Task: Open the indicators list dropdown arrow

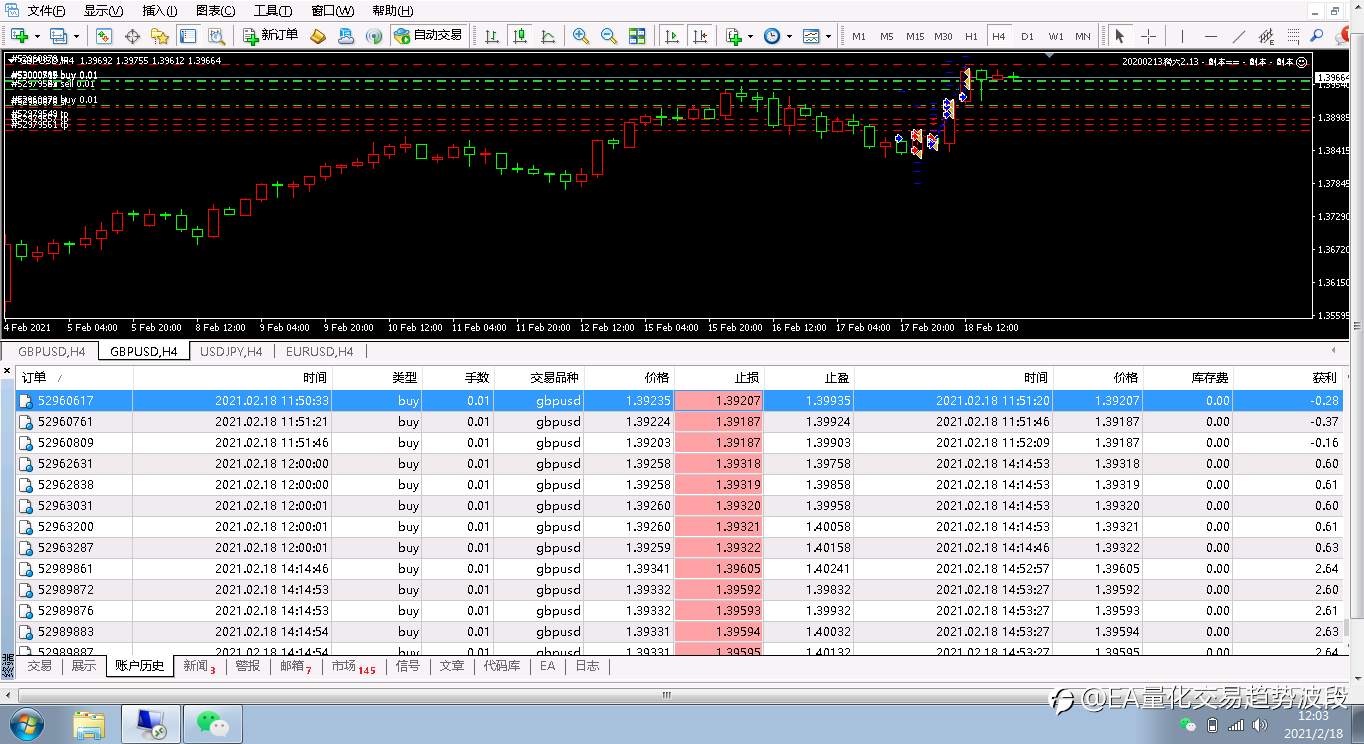Action: coord(750,37)
